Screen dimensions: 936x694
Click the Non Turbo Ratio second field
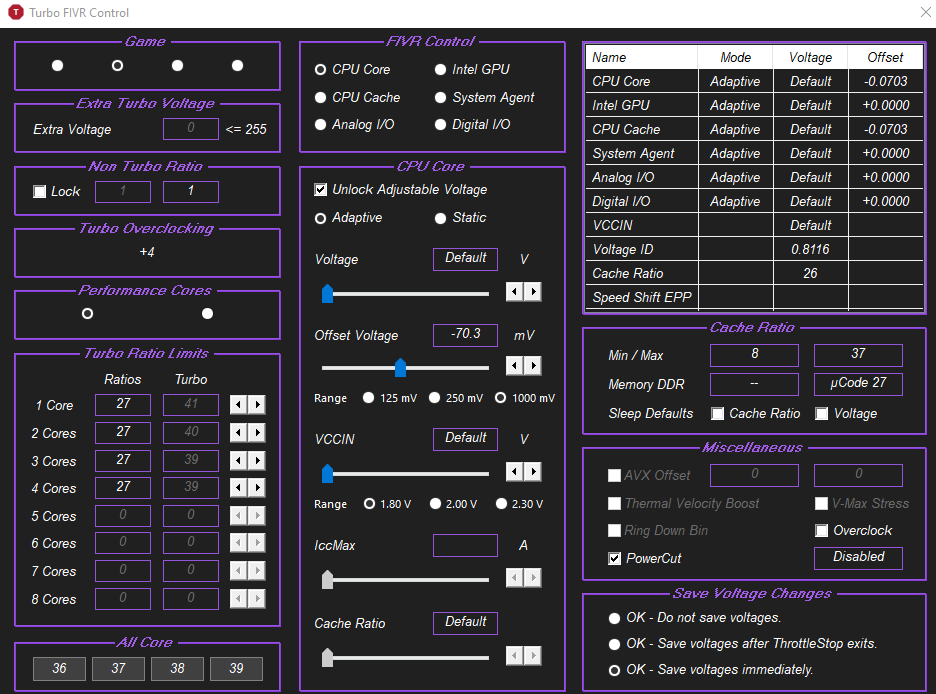(191, 192)
